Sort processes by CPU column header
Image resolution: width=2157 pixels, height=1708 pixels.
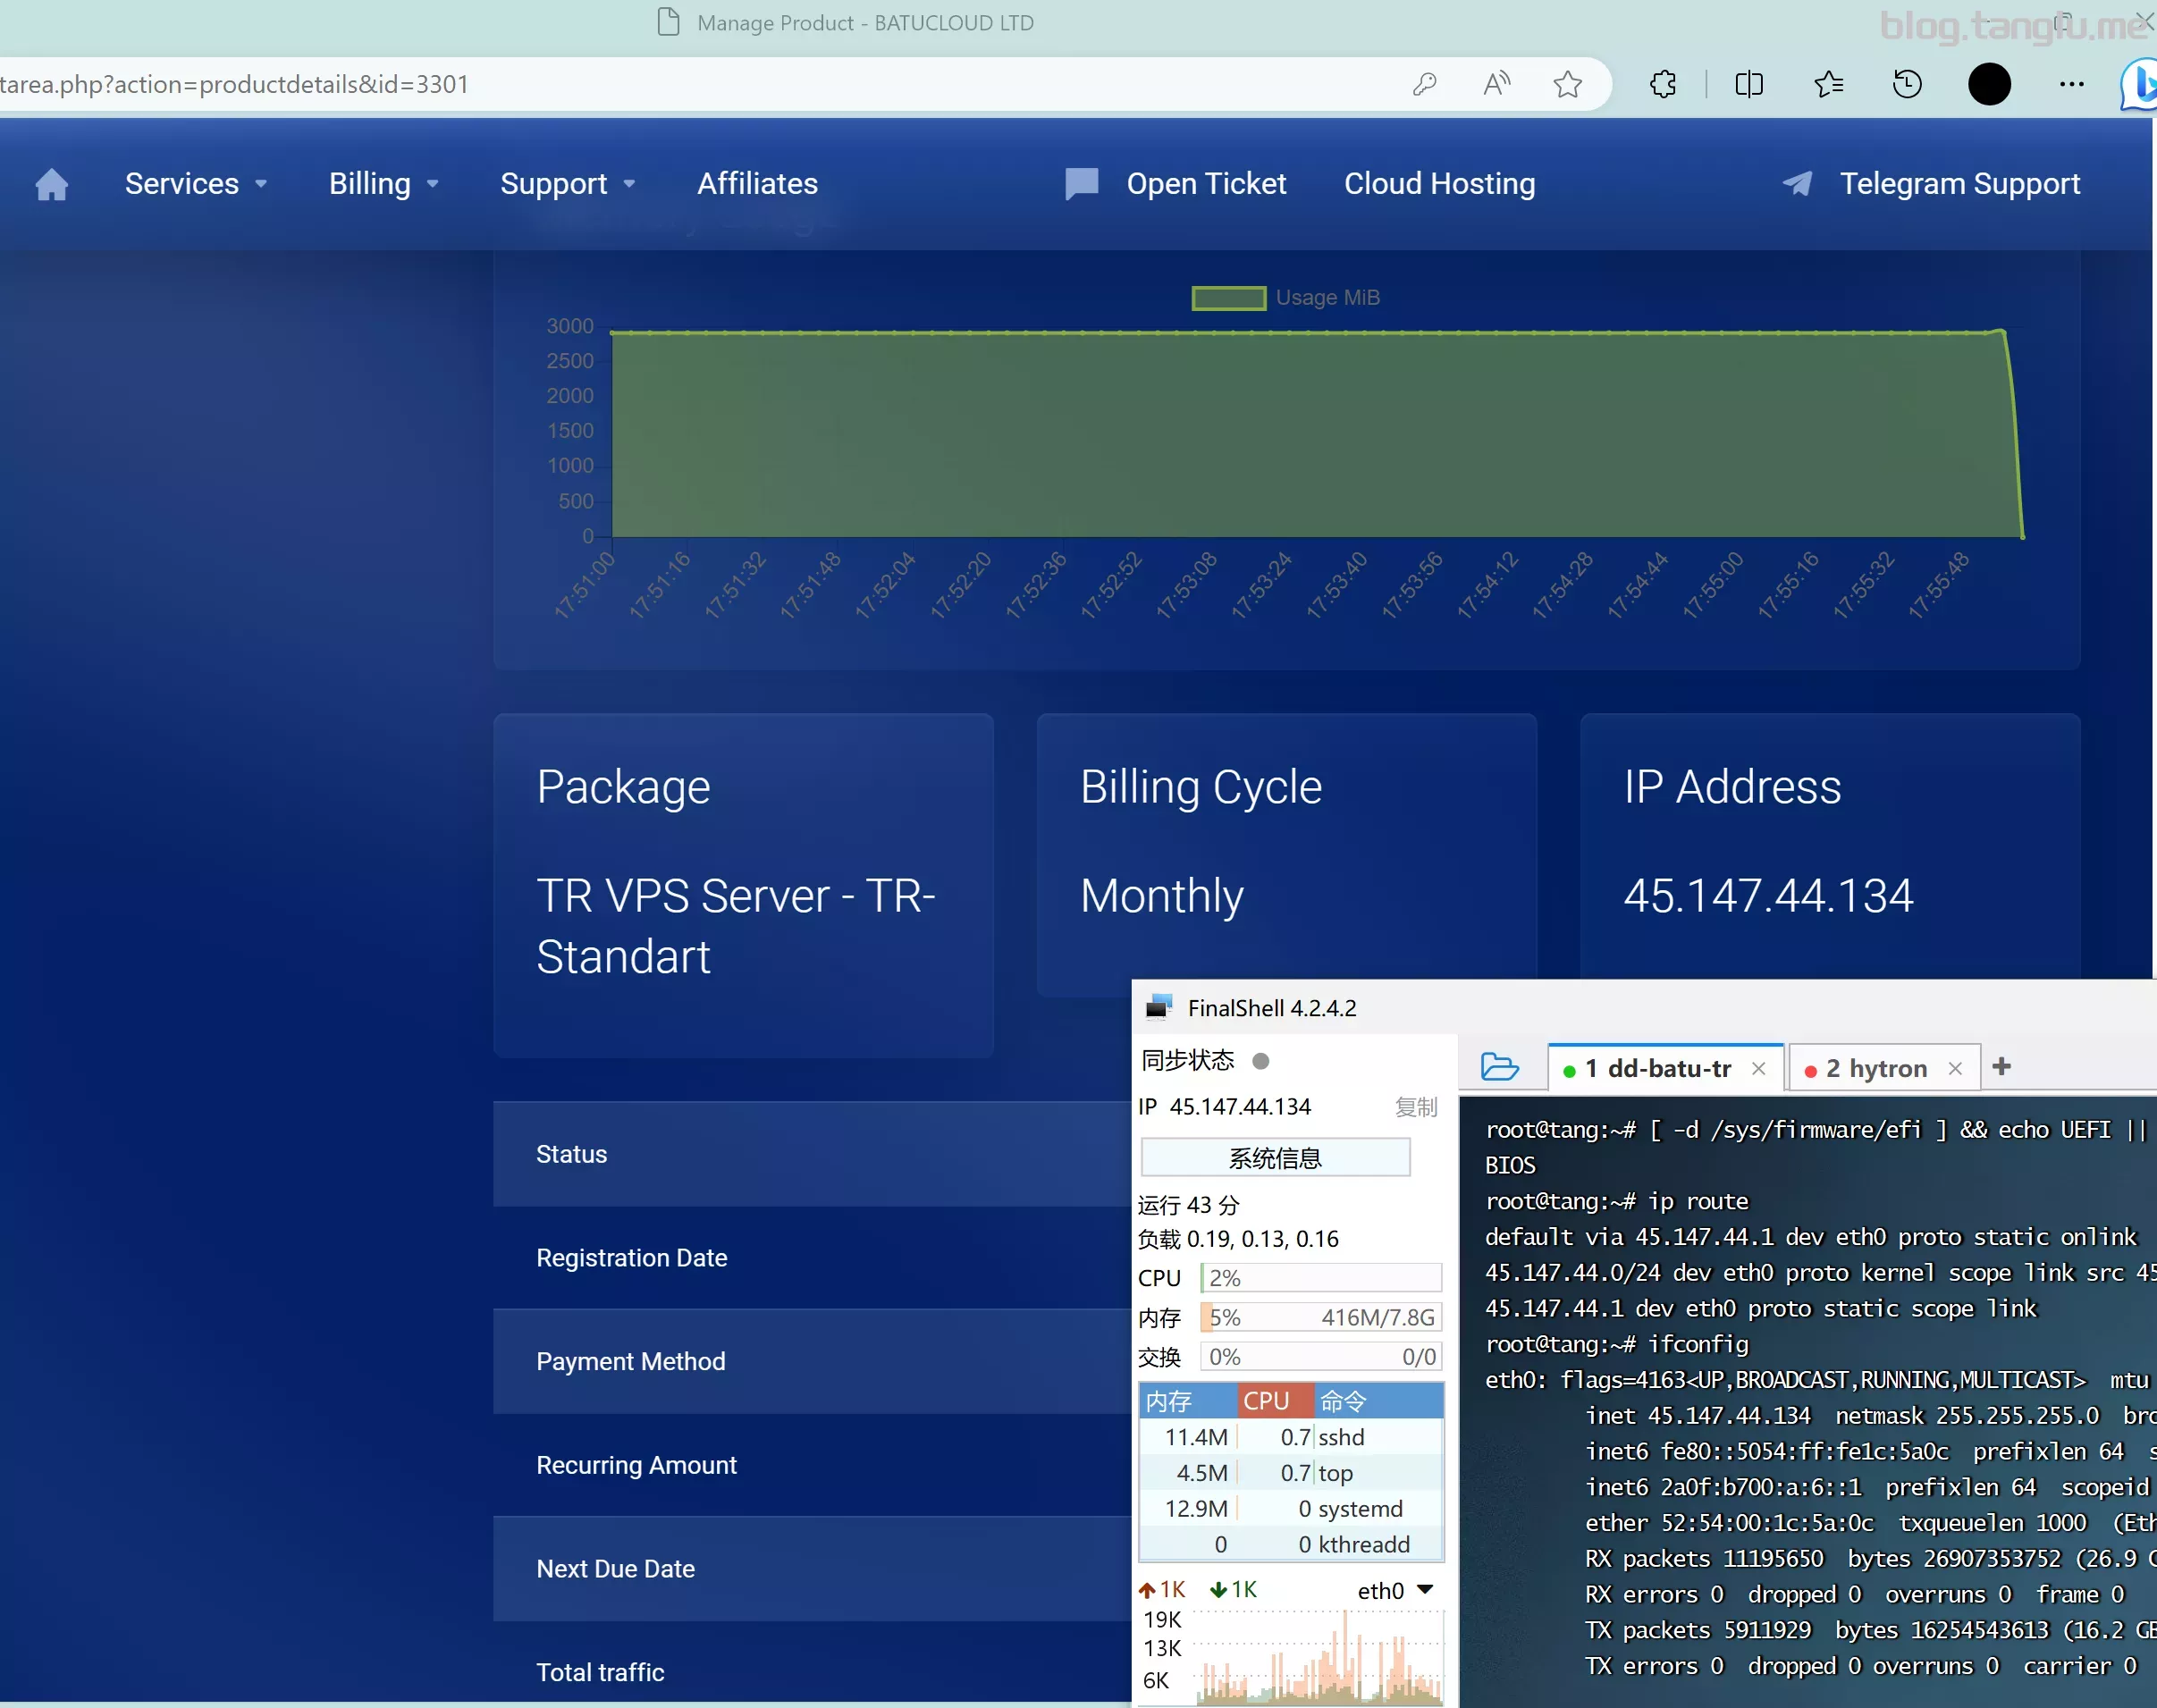tap(1275, 1401)
